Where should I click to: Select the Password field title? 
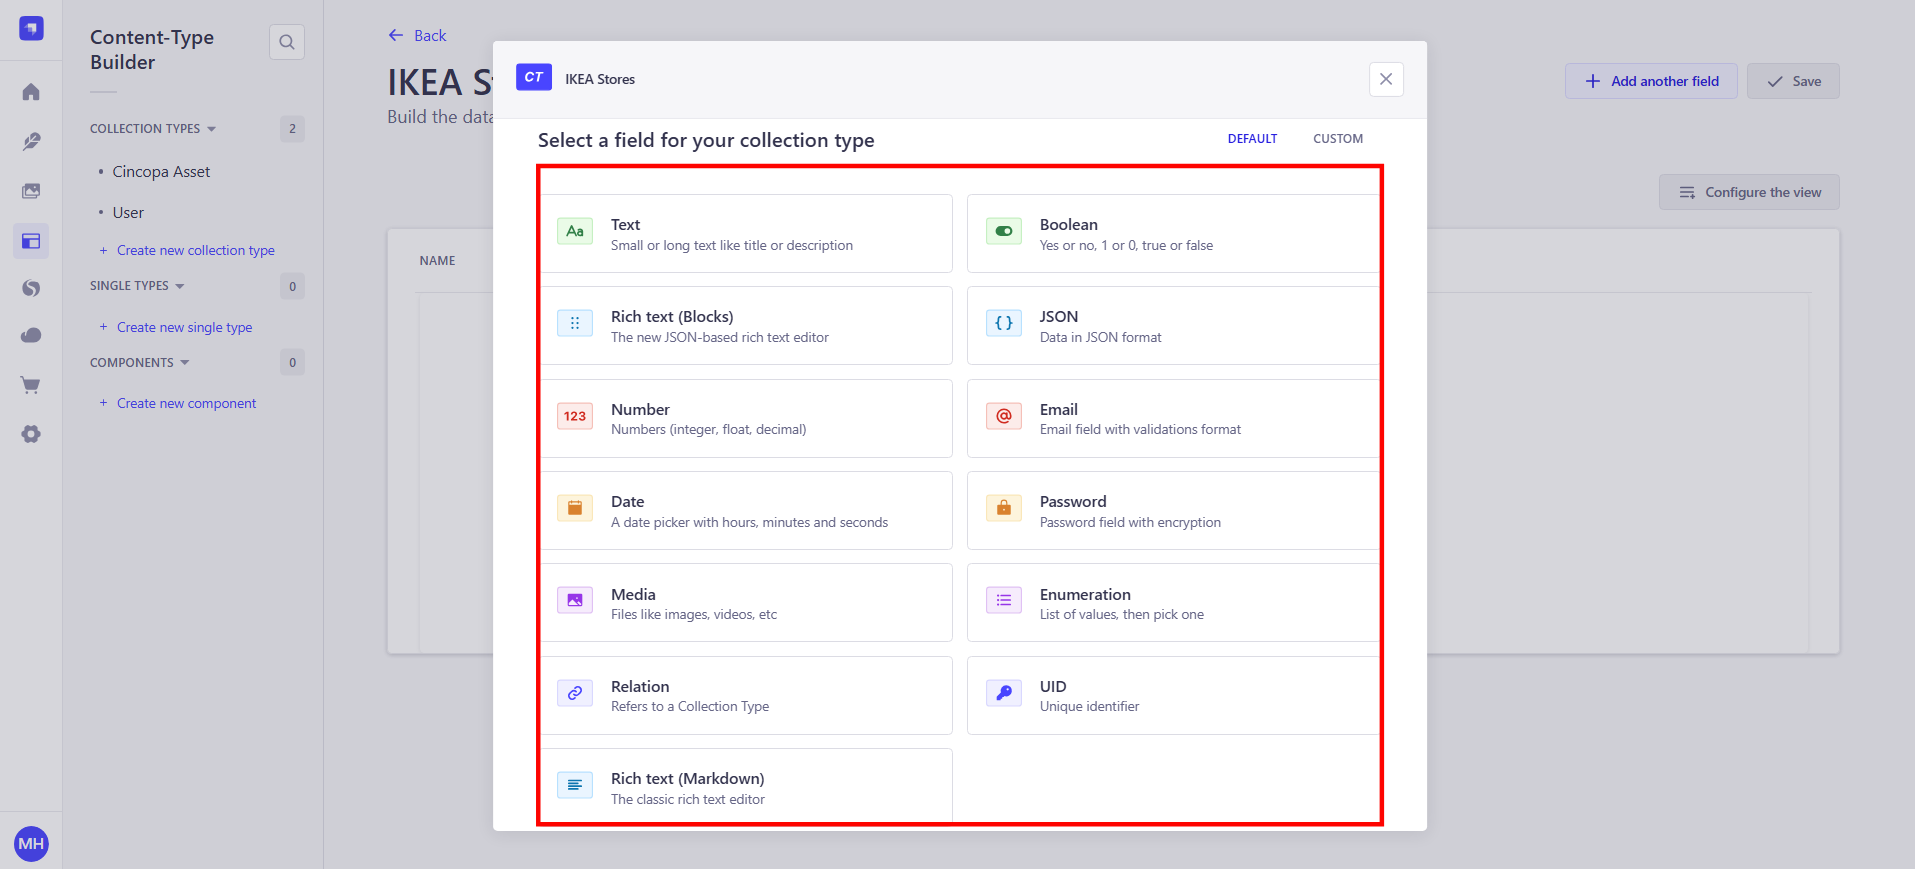coord(1073,502)
